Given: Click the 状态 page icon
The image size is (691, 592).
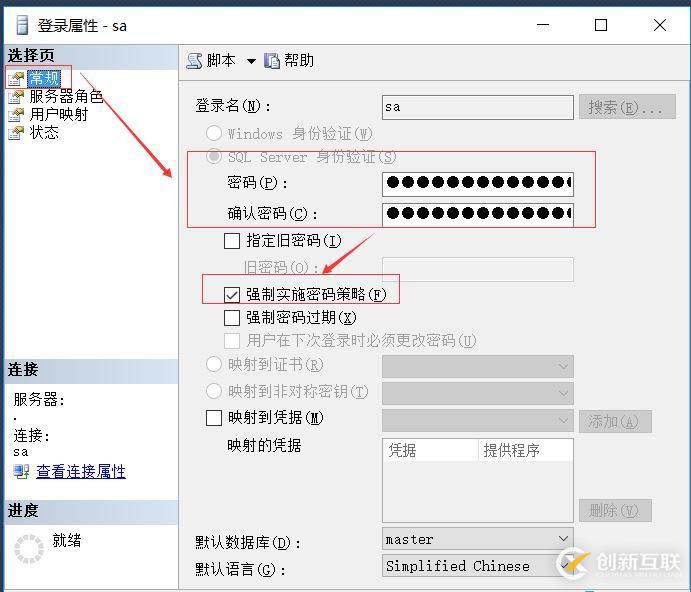Looking at the screenshot, I should click(16, 132).
